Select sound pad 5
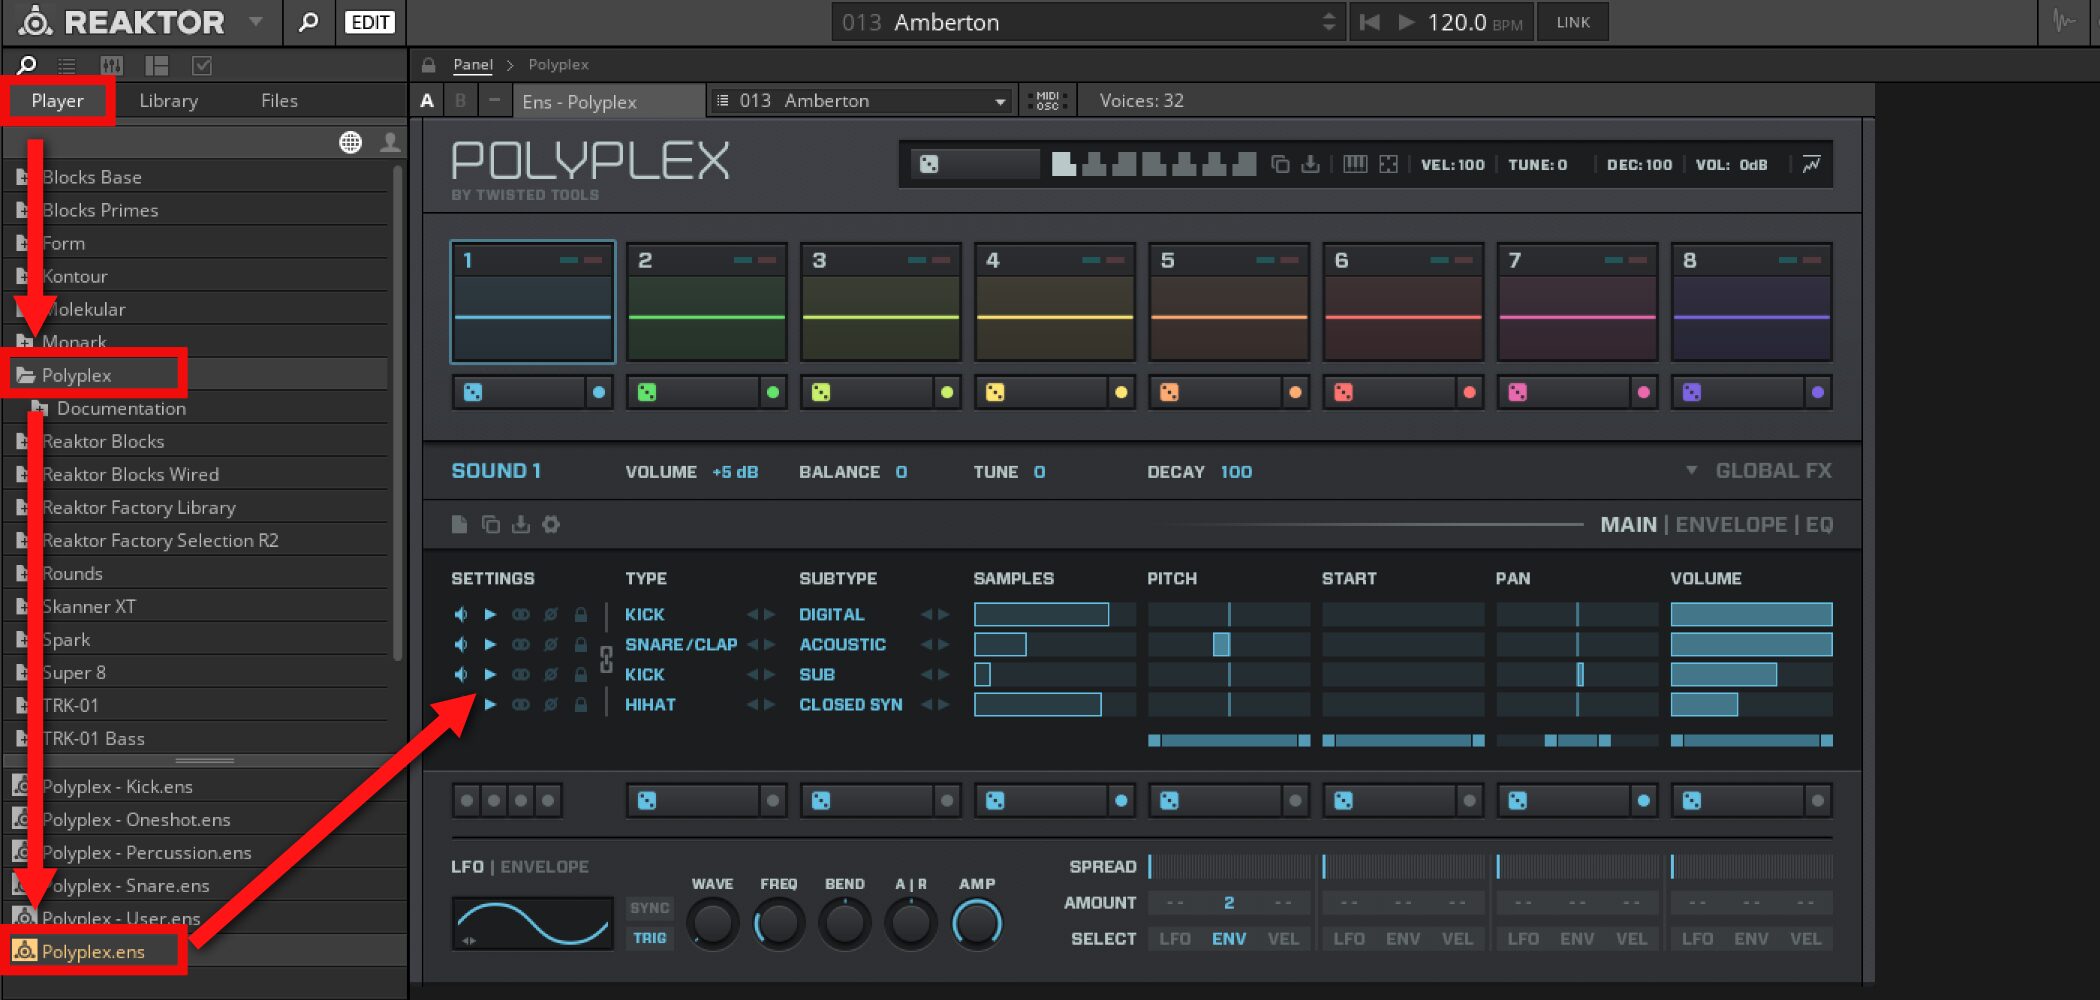Screen dimensions: 2100x1000 (x=1229, y=302)
